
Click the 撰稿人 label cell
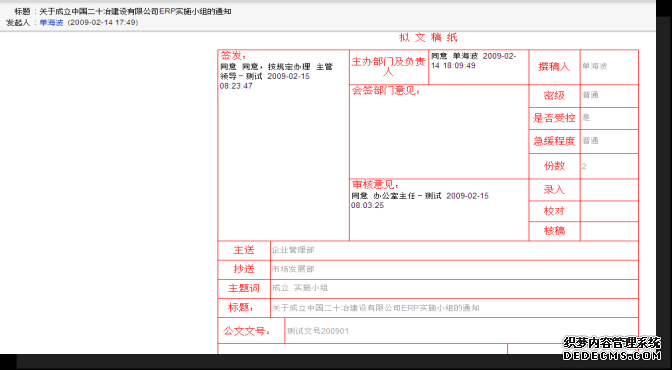click(554, 67)
